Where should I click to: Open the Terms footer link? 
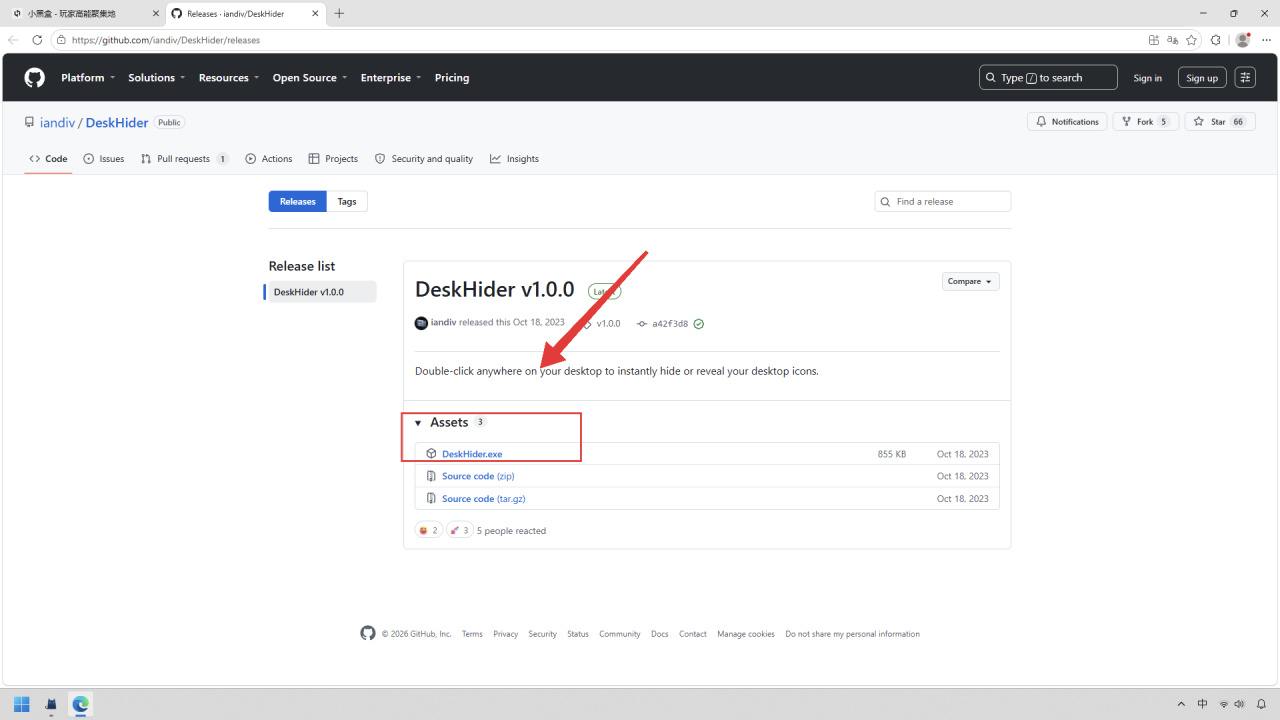tap(472, 634)
